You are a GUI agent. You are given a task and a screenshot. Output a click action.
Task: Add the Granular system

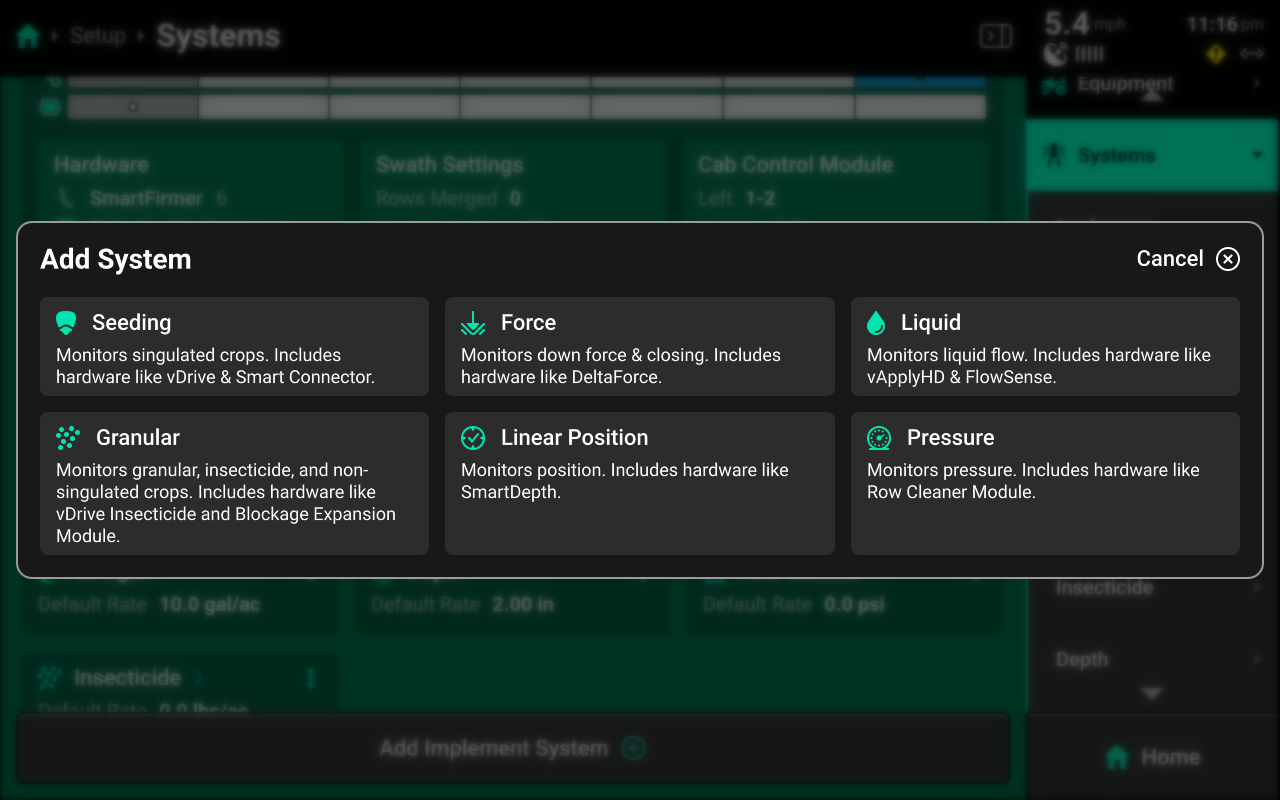(234, 483)
